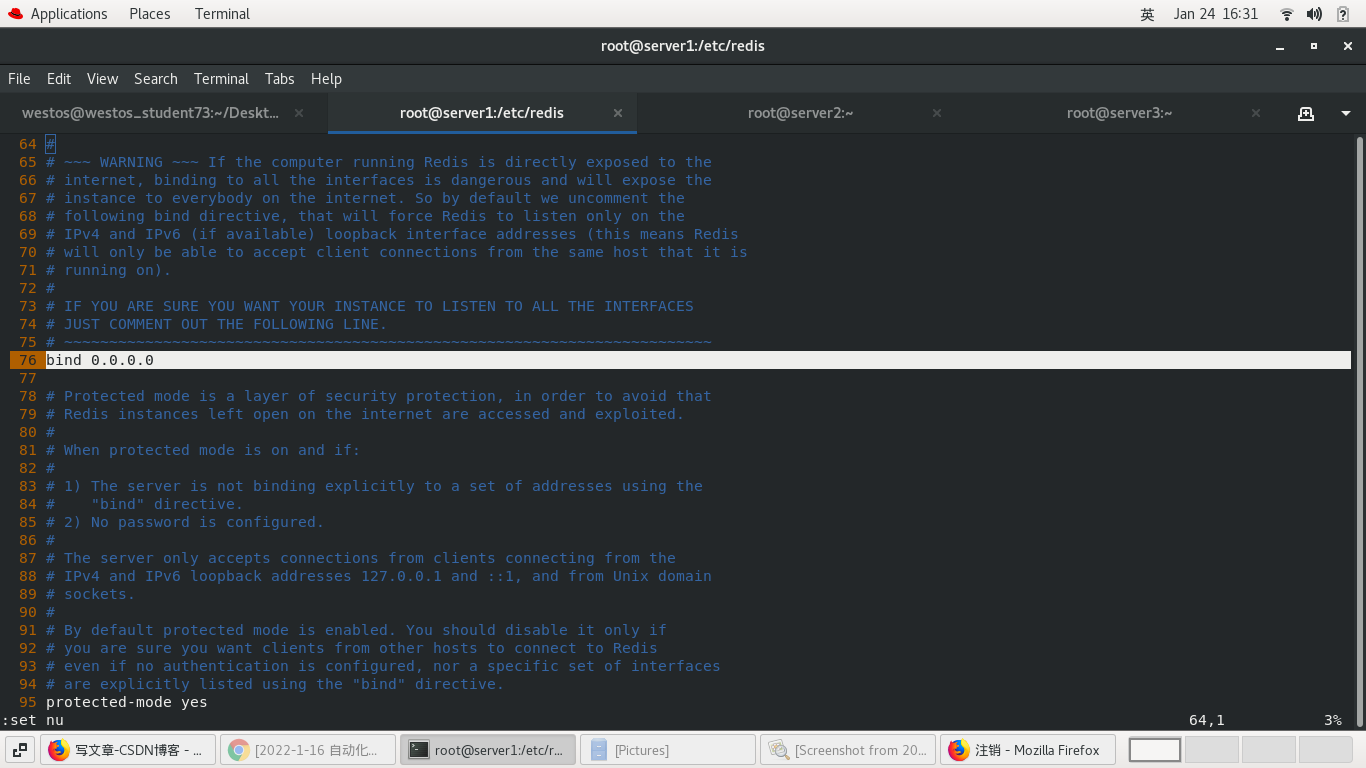Open the Tabs menu

280,79
